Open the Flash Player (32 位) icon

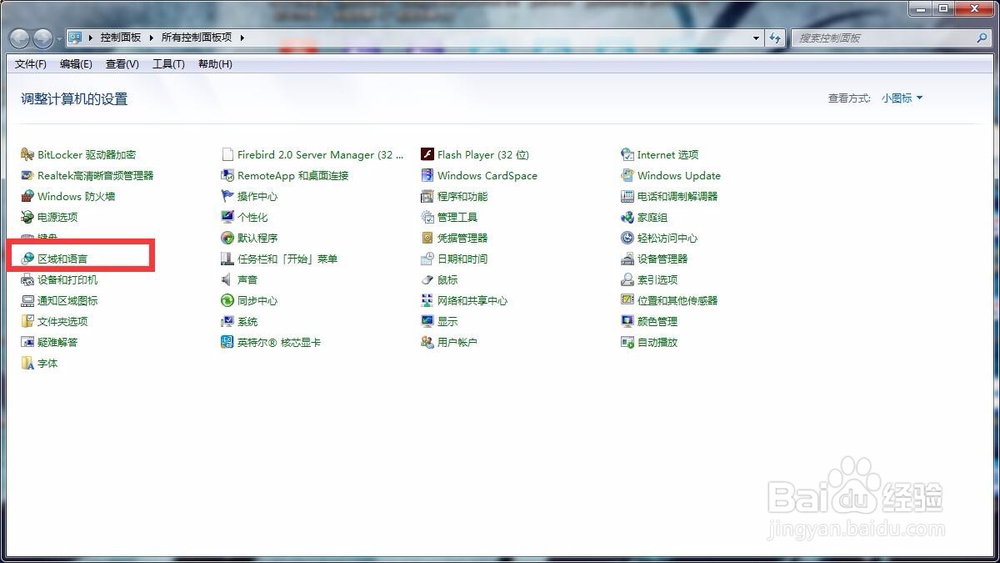point(427,154)
